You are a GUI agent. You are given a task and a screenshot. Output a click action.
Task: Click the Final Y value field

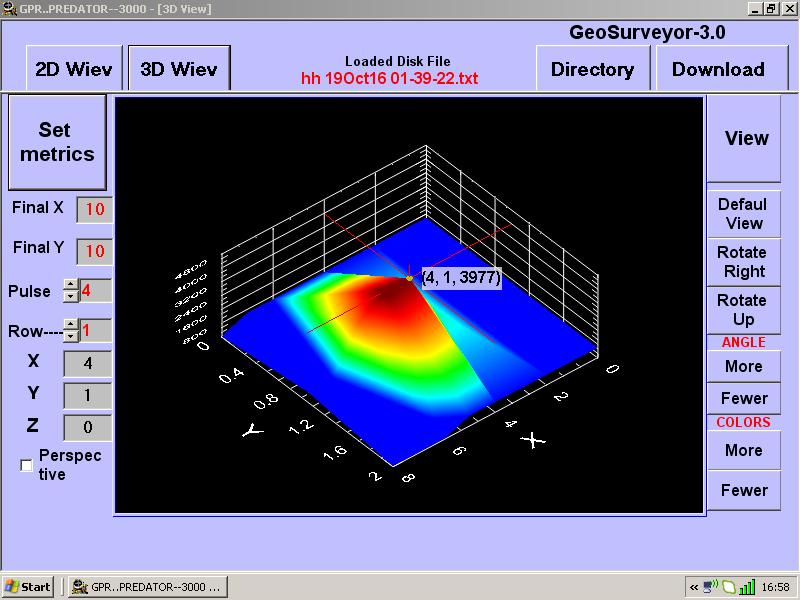coord(94,251)
